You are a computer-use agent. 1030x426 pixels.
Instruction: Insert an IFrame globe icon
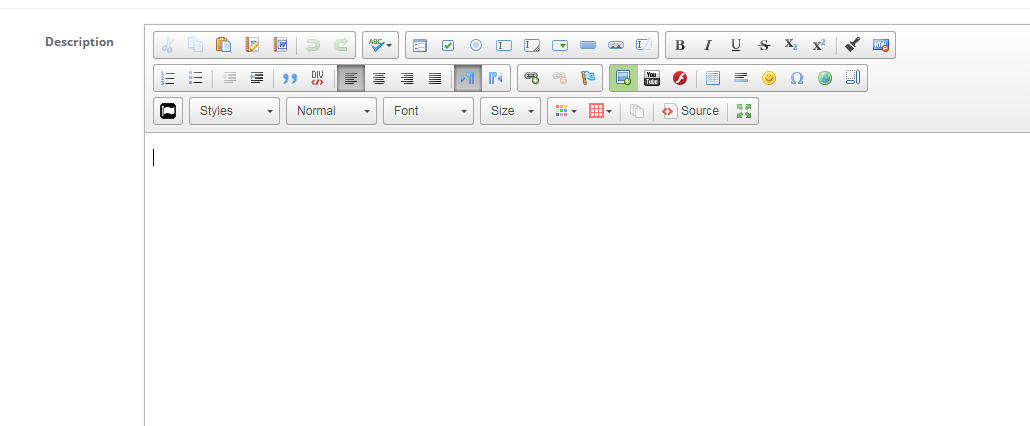pos(825,78)
